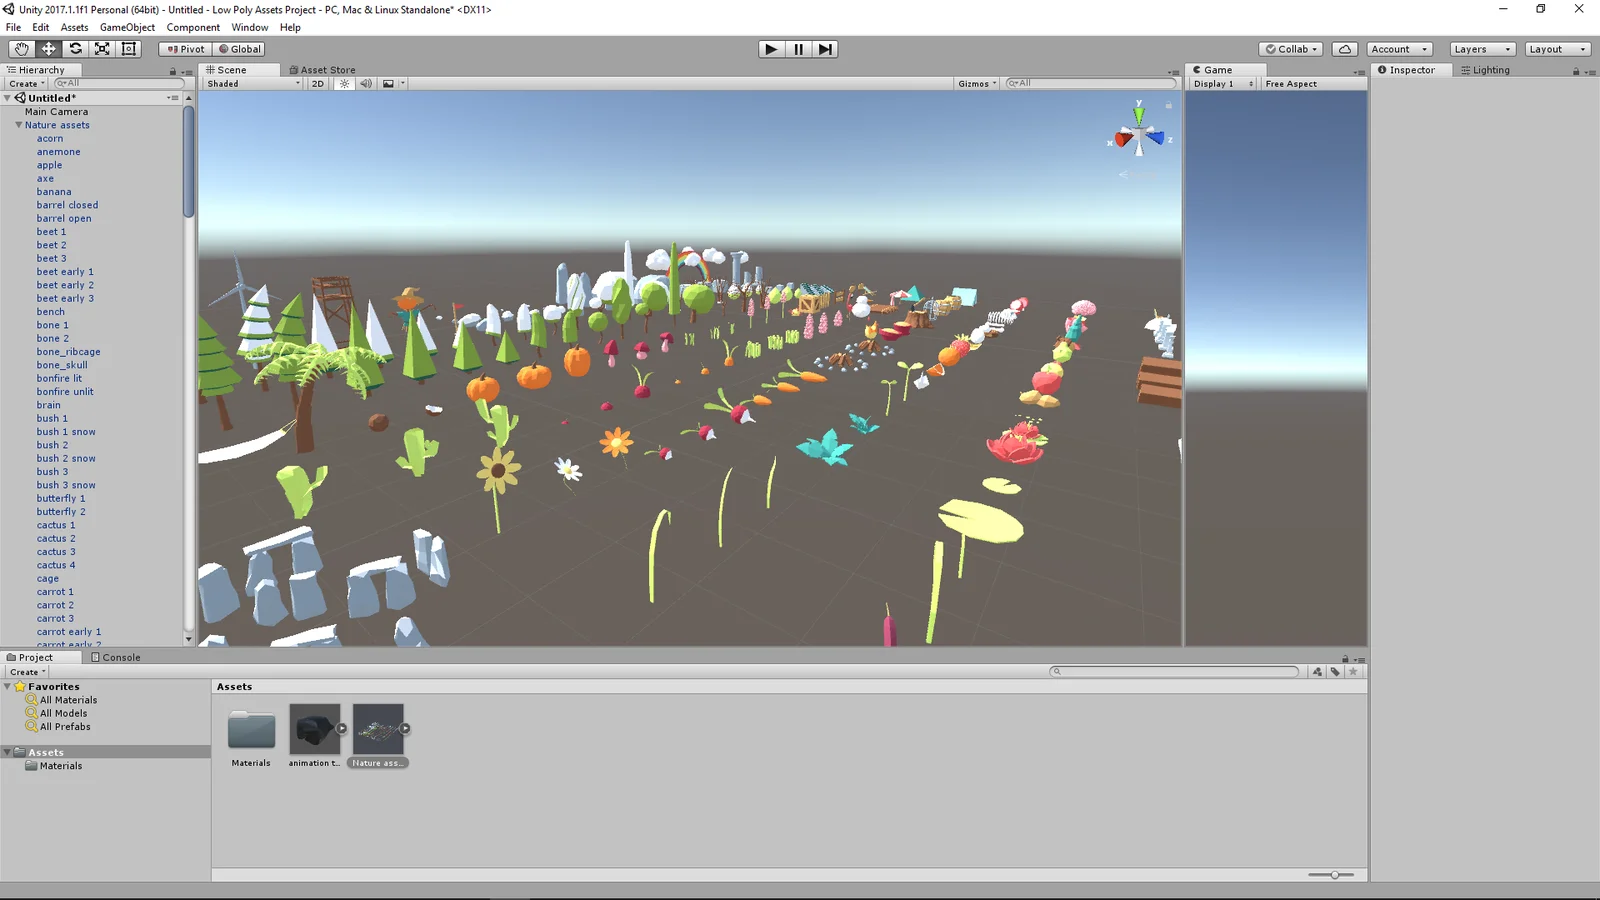Toggle 2D mode in Scene view
The image size is (1600, 900).
coord(317,83)
